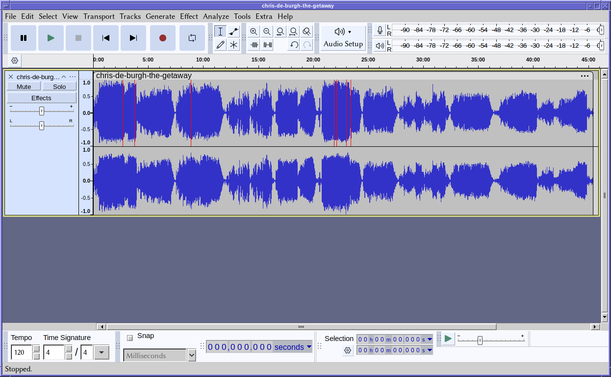Collapse the track using the caret icon
This screenshot has height=377, width=611.
point(64,77)
